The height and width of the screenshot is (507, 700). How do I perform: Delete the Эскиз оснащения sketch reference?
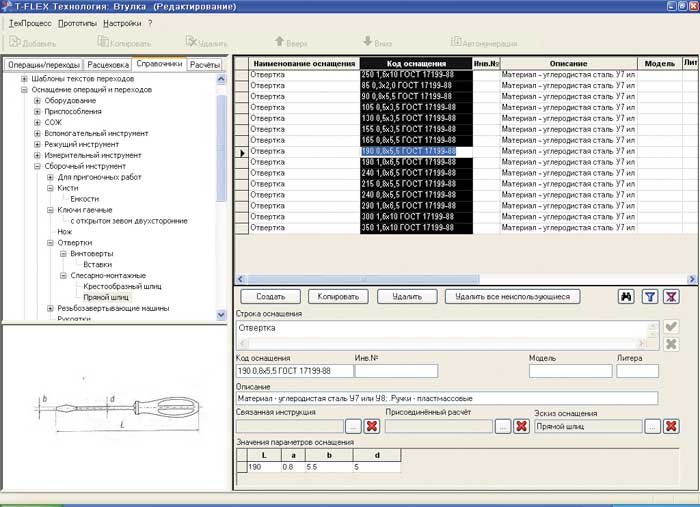(671, 426)
